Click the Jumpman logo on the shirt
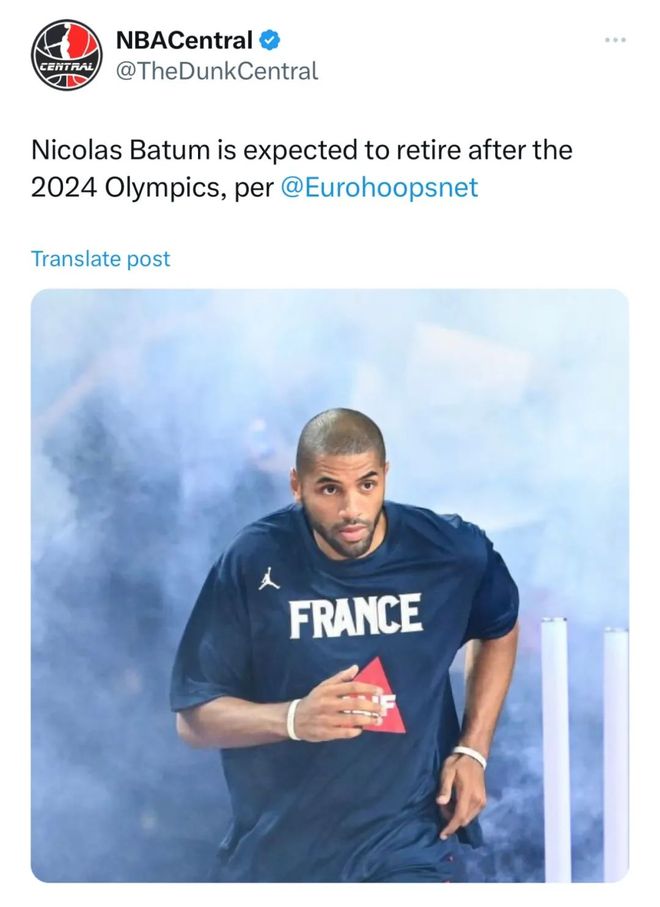The image size is (660, 907). (x=269, y=578)
